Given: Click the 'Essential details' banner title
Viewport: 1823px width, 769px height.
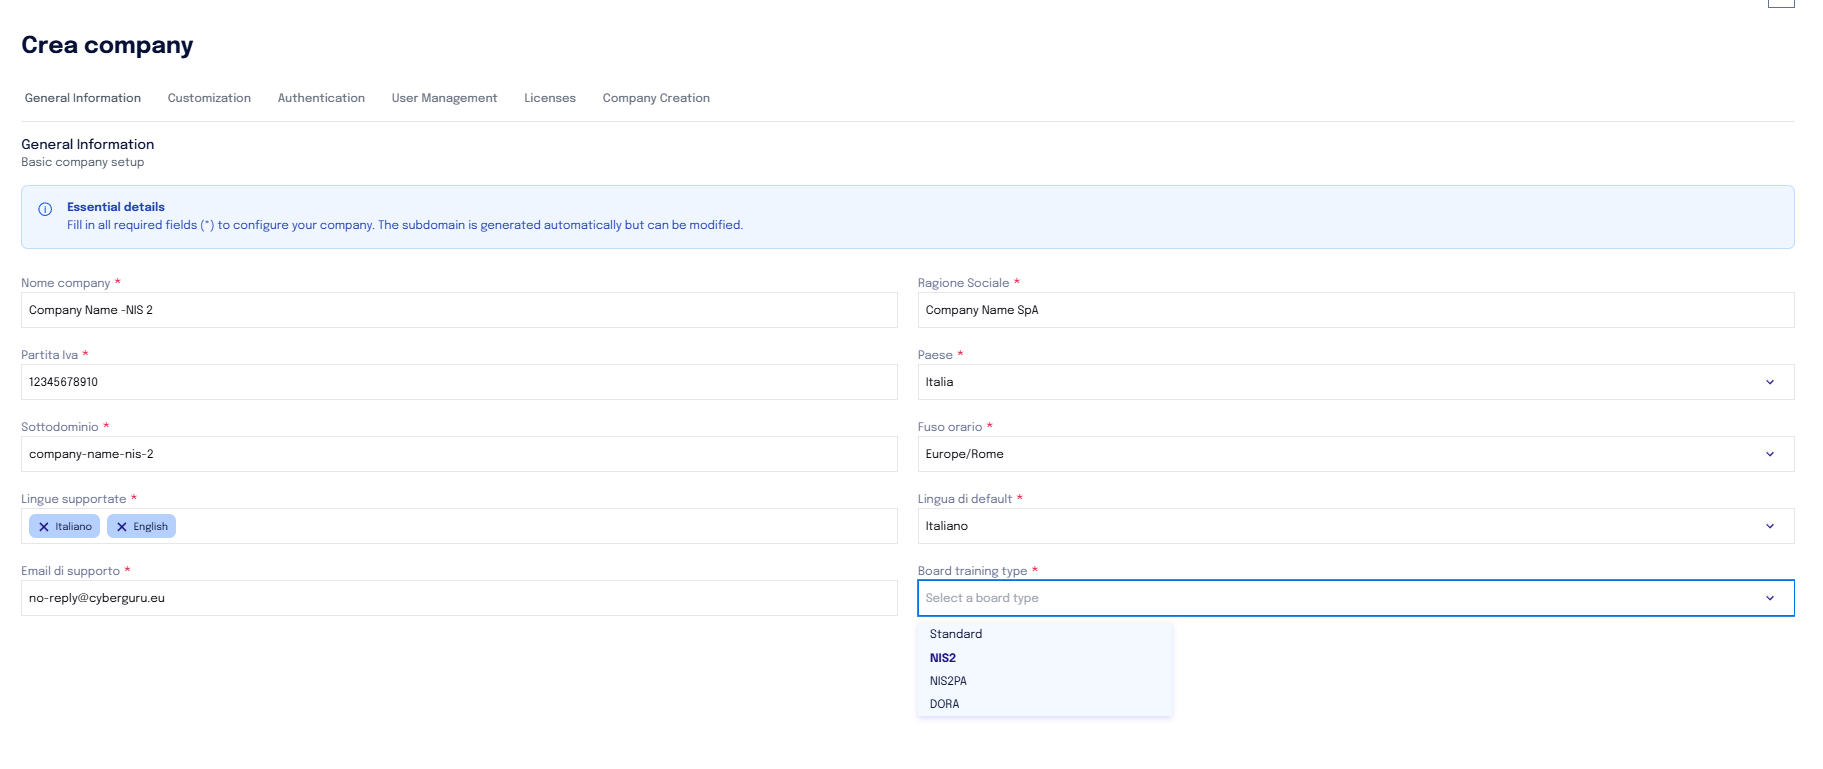Looking at the screenshot, I should (116, 207).
